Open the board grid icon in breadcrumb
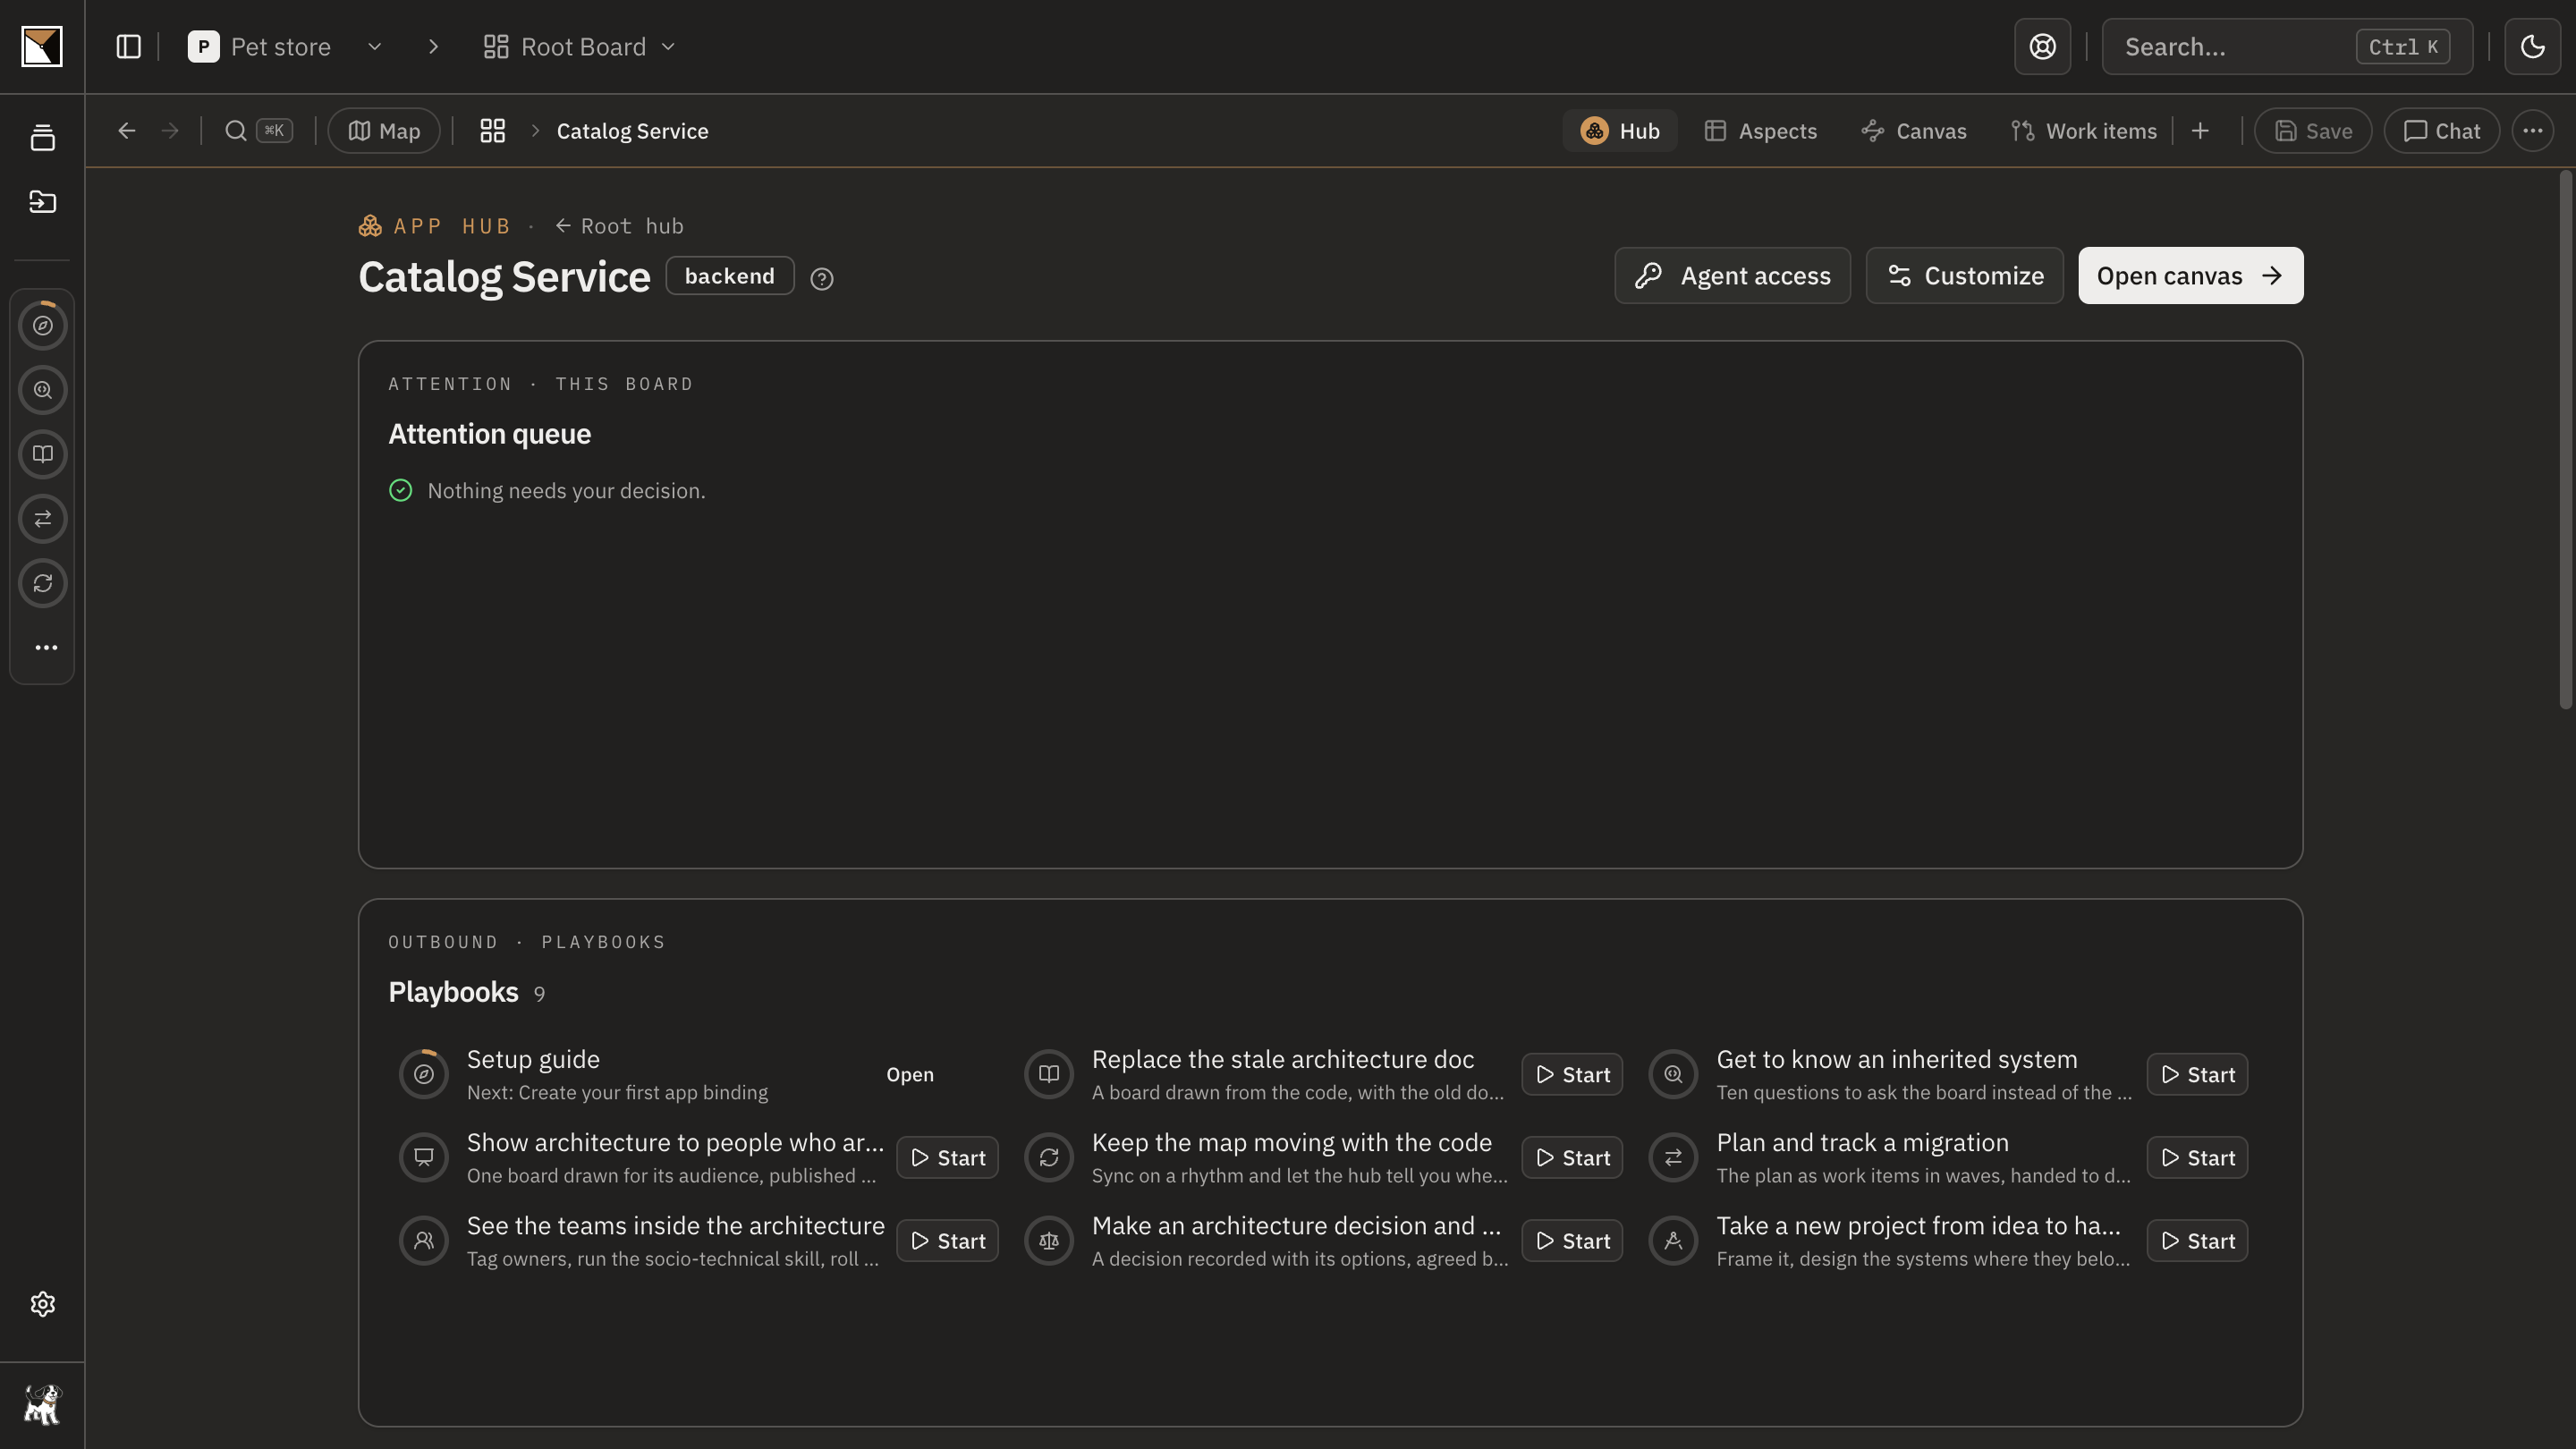Viewport: 2576px width, 1449px height. tap(492, 131)
